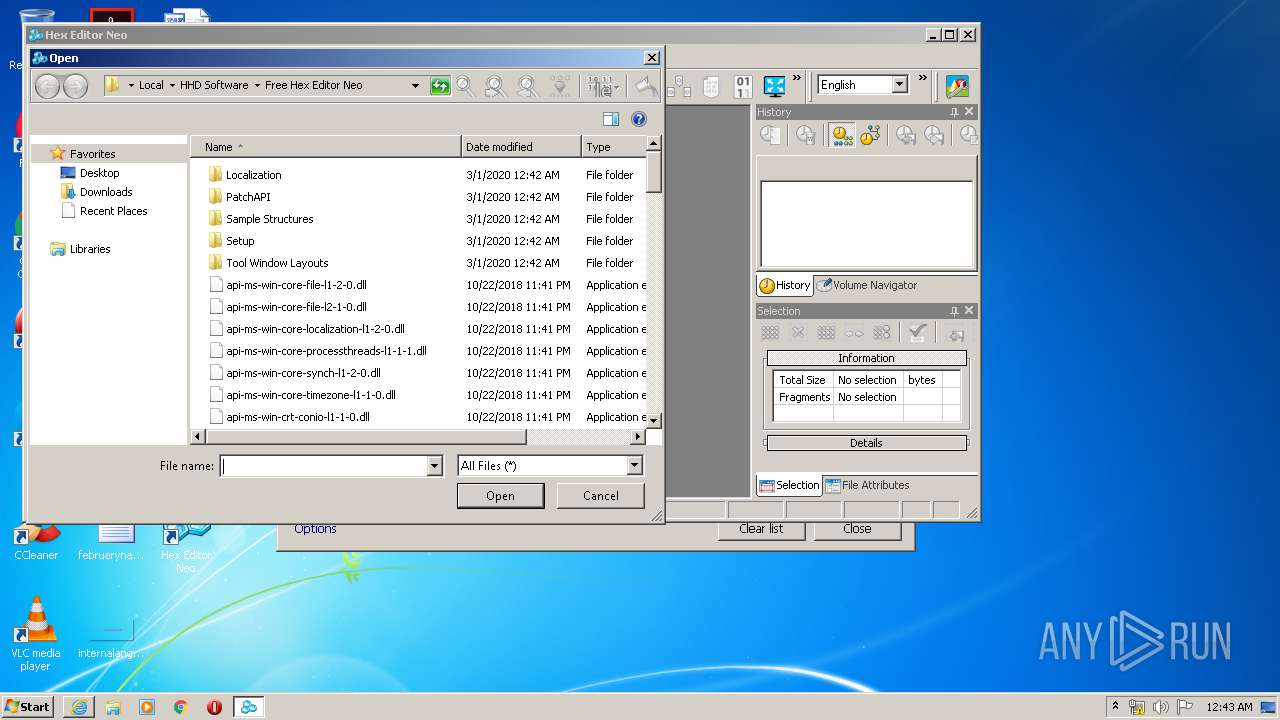Click the help question mark icon
Screen dimensions: 1280x720
pos(639,119)
